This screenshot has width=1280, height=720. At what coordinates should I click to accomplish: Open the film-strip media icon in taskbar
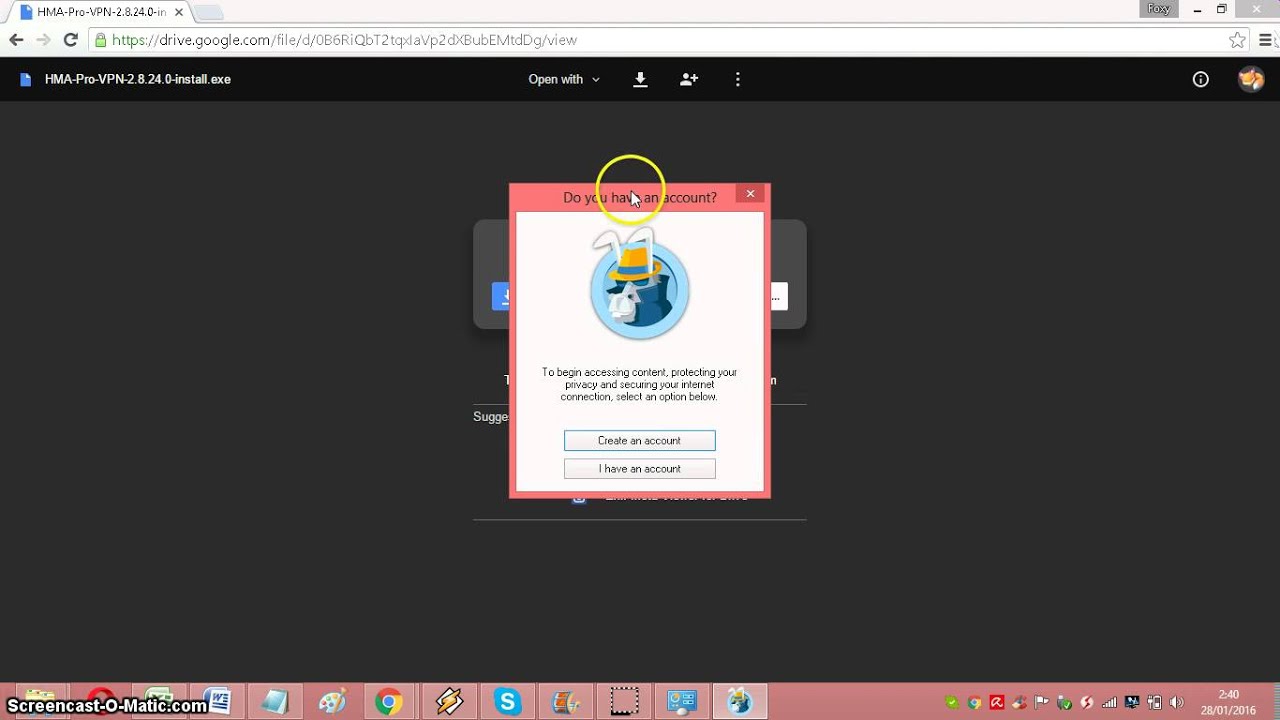(565, 702)
